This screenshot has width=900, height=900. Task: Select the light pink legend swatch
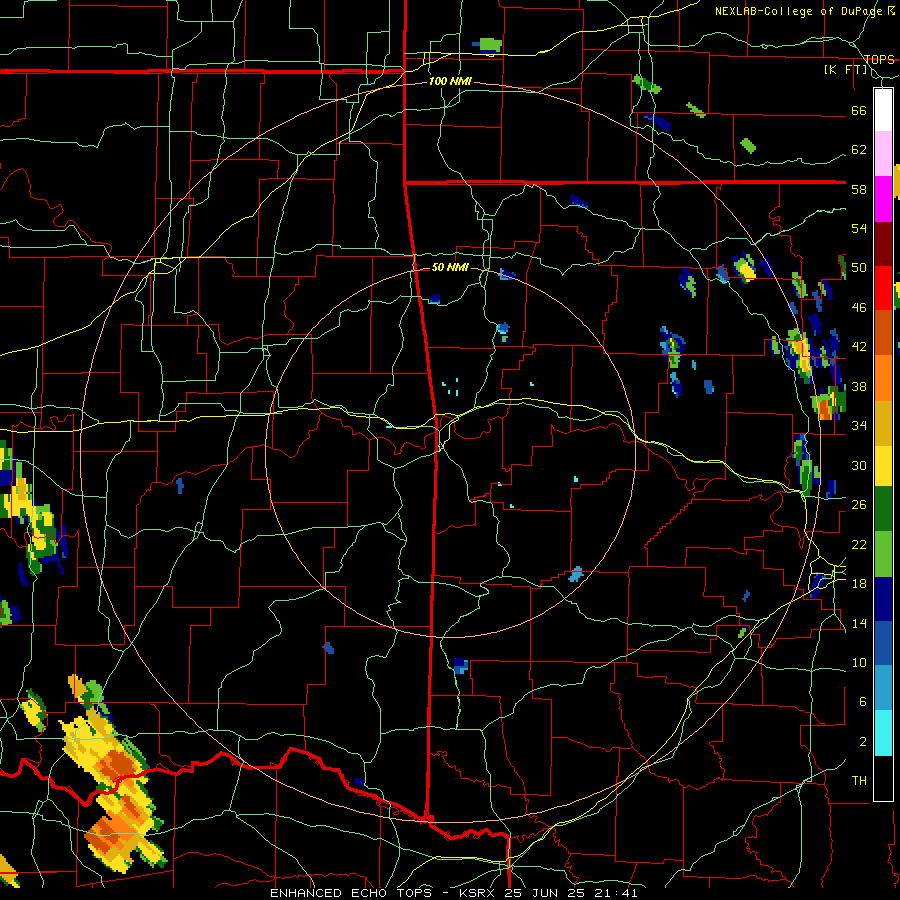(883, 154)
